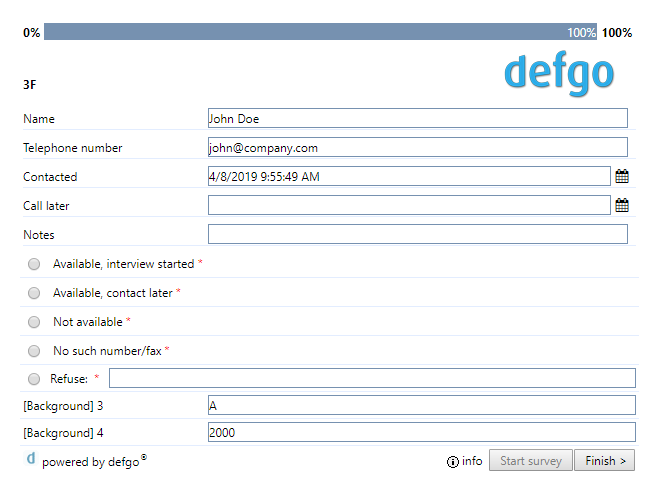Select 'Available, interview started' radio button
Viewport: 650px width, 494px height.
click(34, 264)
